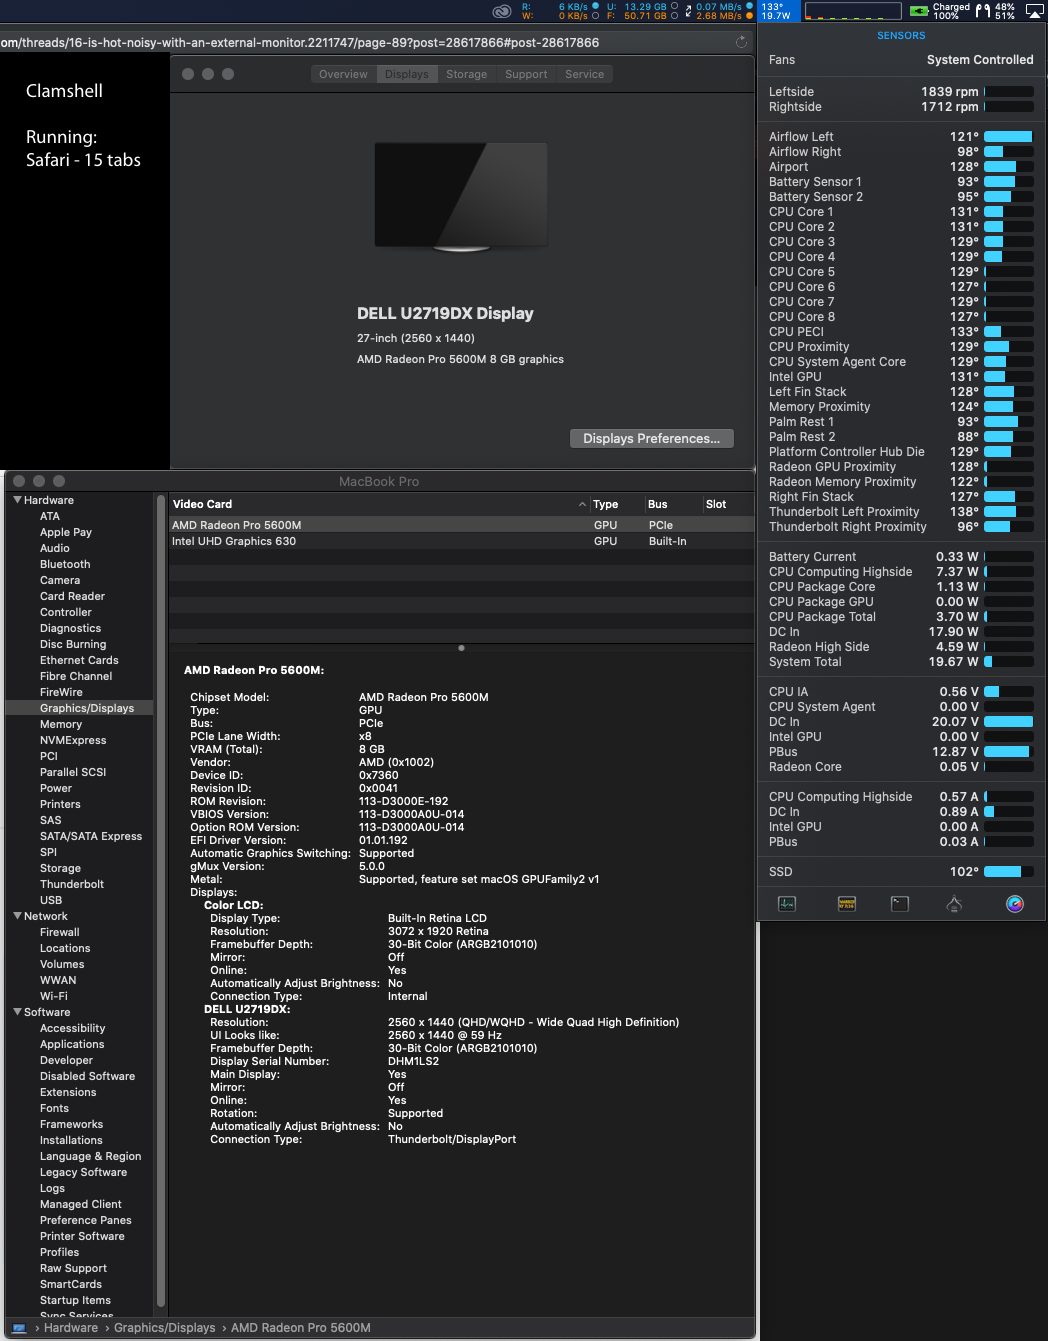Toggle sort order arrow on Video Card column
The height and width of the screenshot is (1341, 1048).
coord(582,504)
